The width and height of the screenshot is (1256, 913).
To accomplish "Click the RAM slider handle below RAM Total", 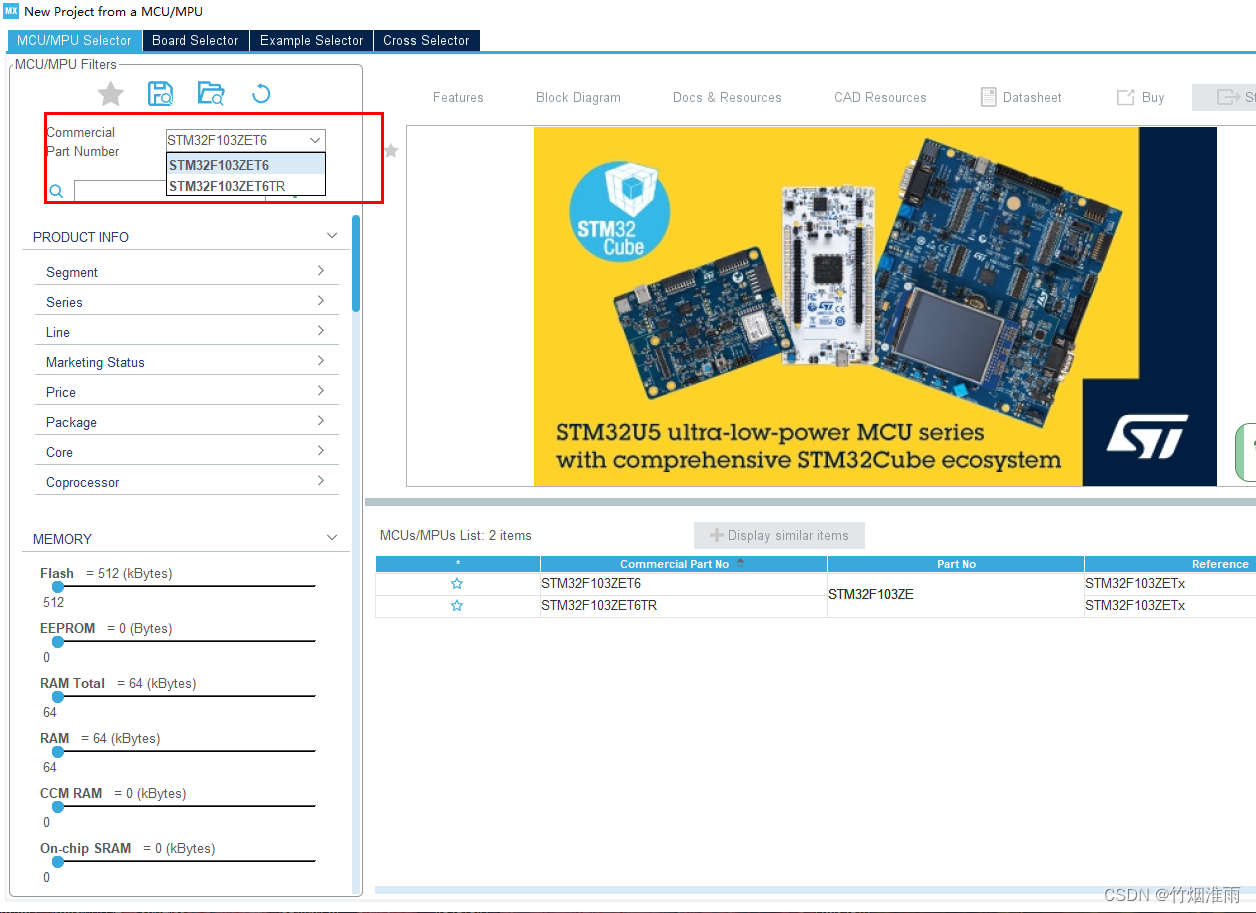I will tap(58, 752).
